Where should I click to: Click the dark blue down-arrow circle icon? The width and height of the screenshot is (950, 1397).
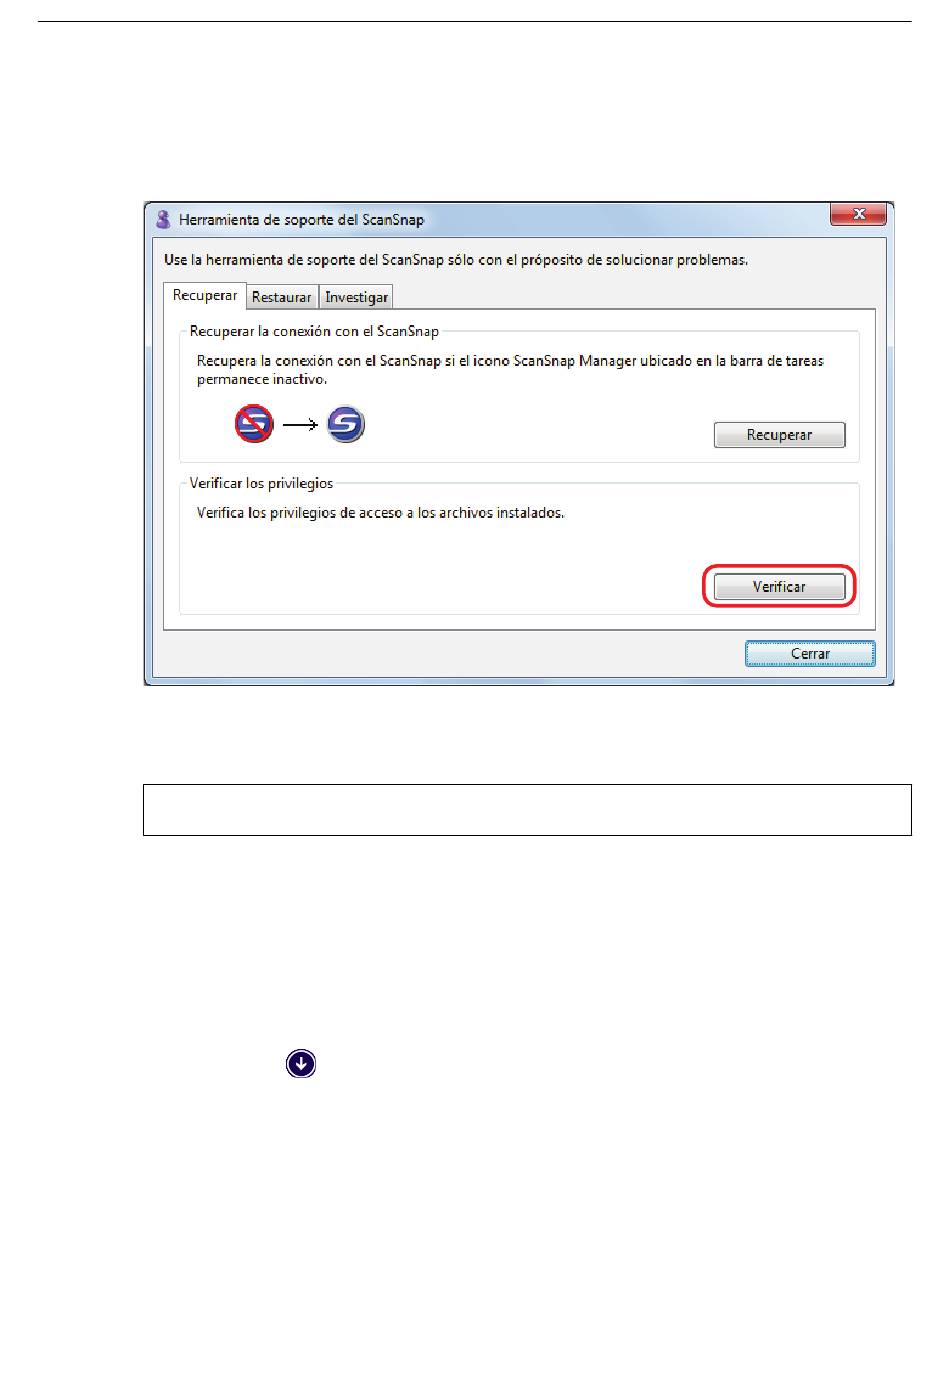coord(301,1063)
